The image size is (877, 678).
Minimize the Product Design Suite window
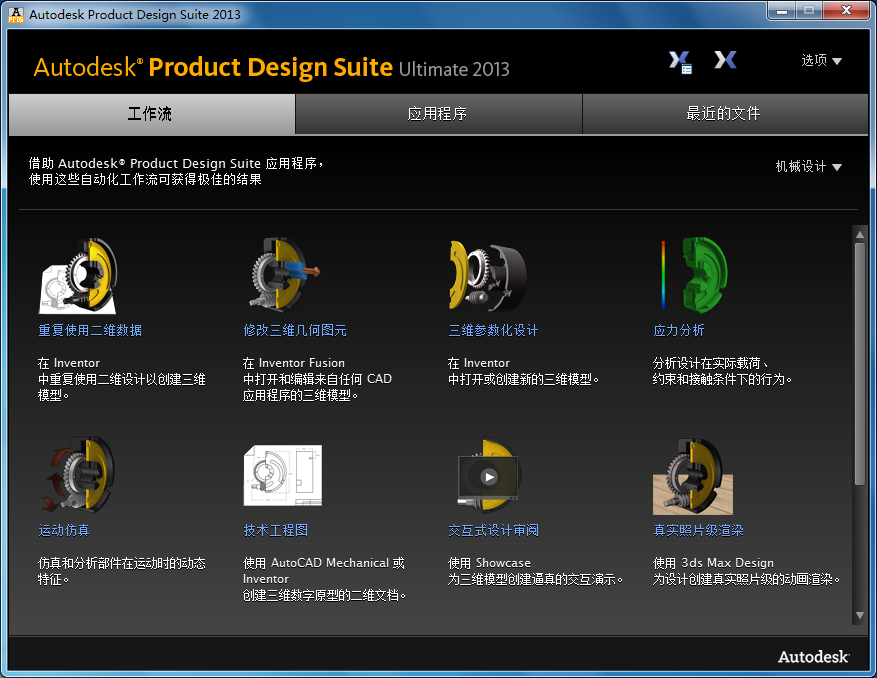pos(782,11)
